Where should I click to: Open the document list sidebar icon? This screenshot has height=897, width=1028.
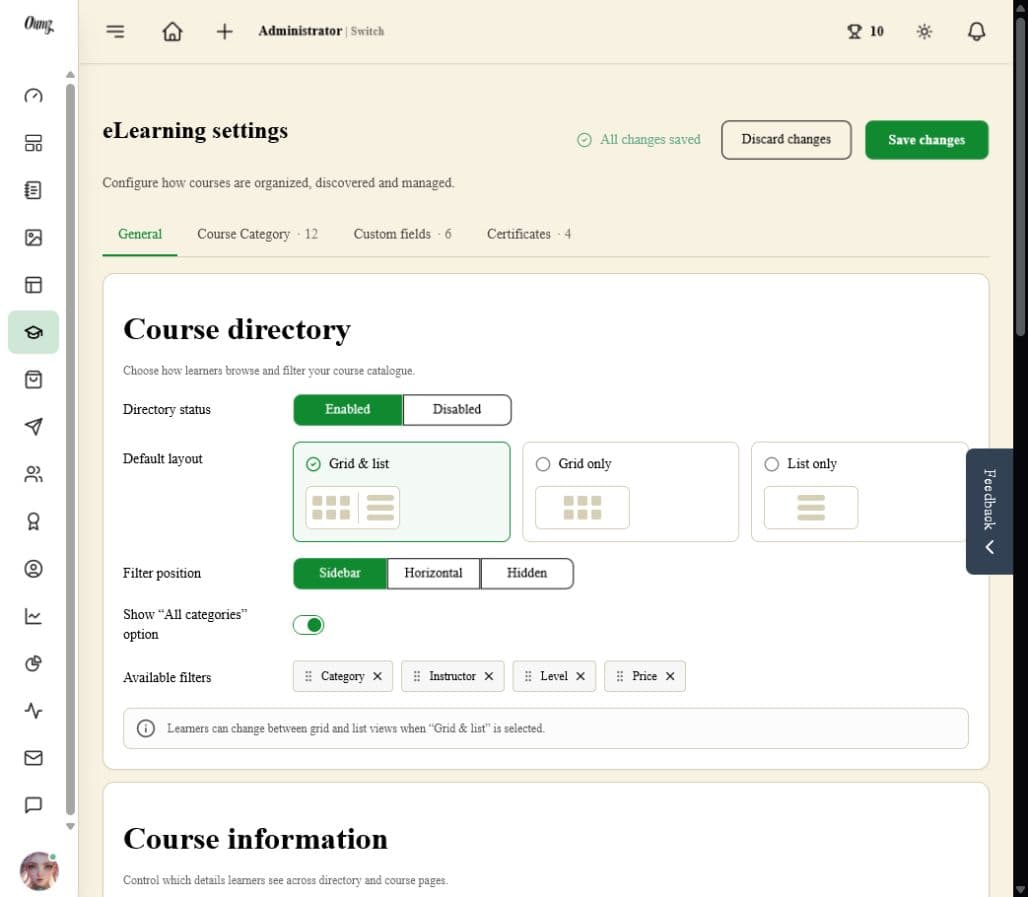(x=33, y=190)
